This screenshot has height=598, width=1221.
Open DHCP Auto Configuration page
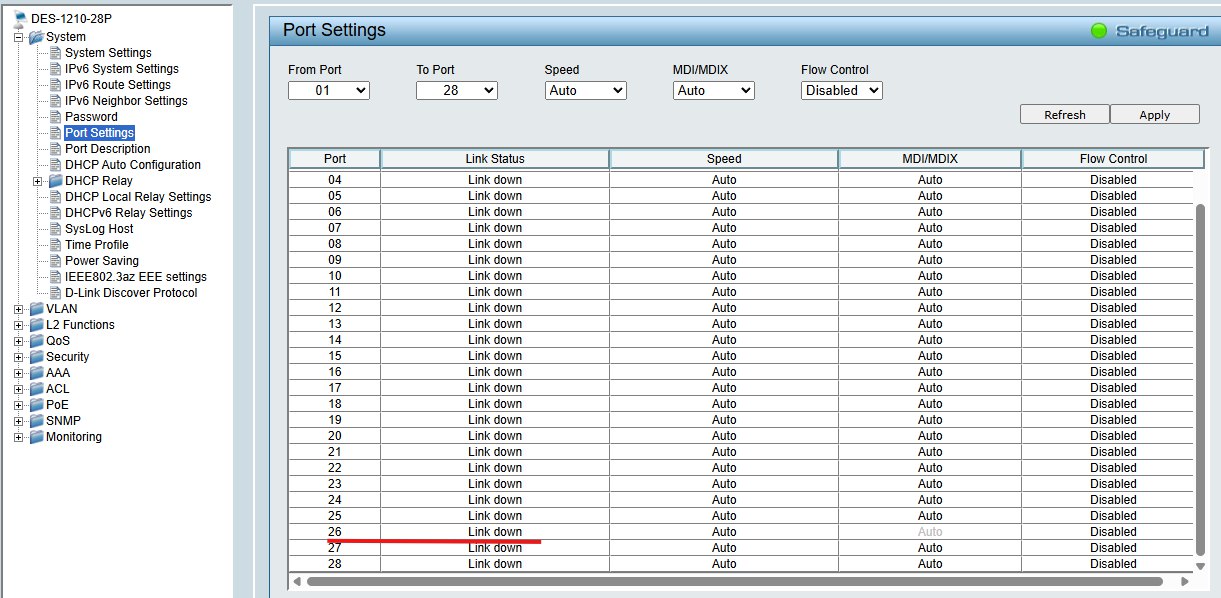(133, 165)
